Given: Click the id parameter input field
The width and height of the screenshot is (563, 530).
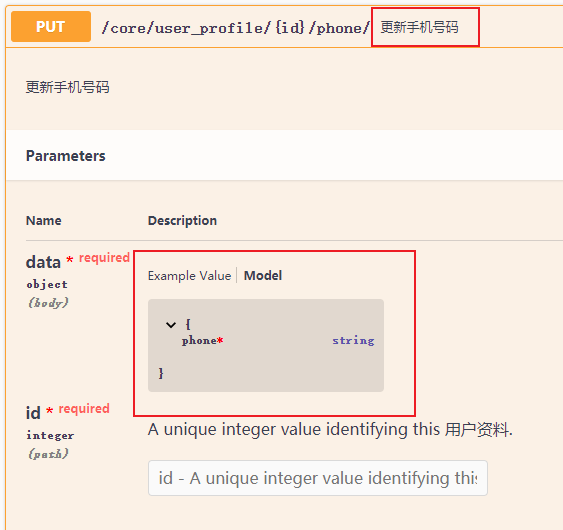Looking at the screenshot, I should [x=318, y=478].
